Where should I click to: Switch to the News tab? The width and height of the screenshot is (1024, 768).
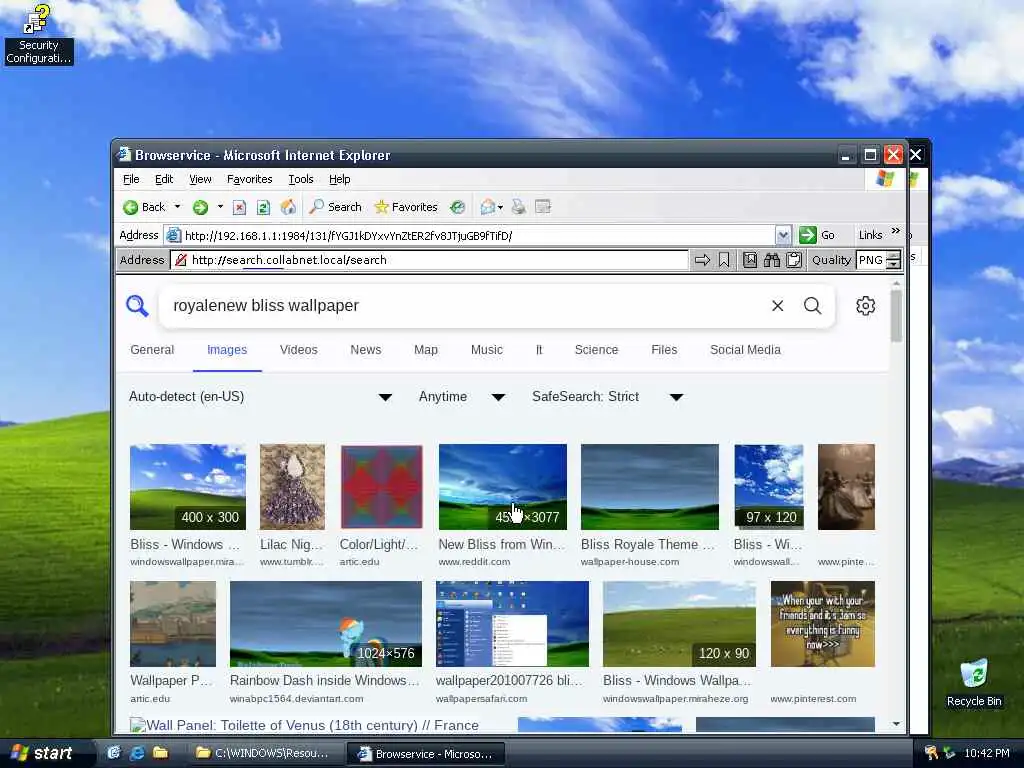tap(366, 349)
